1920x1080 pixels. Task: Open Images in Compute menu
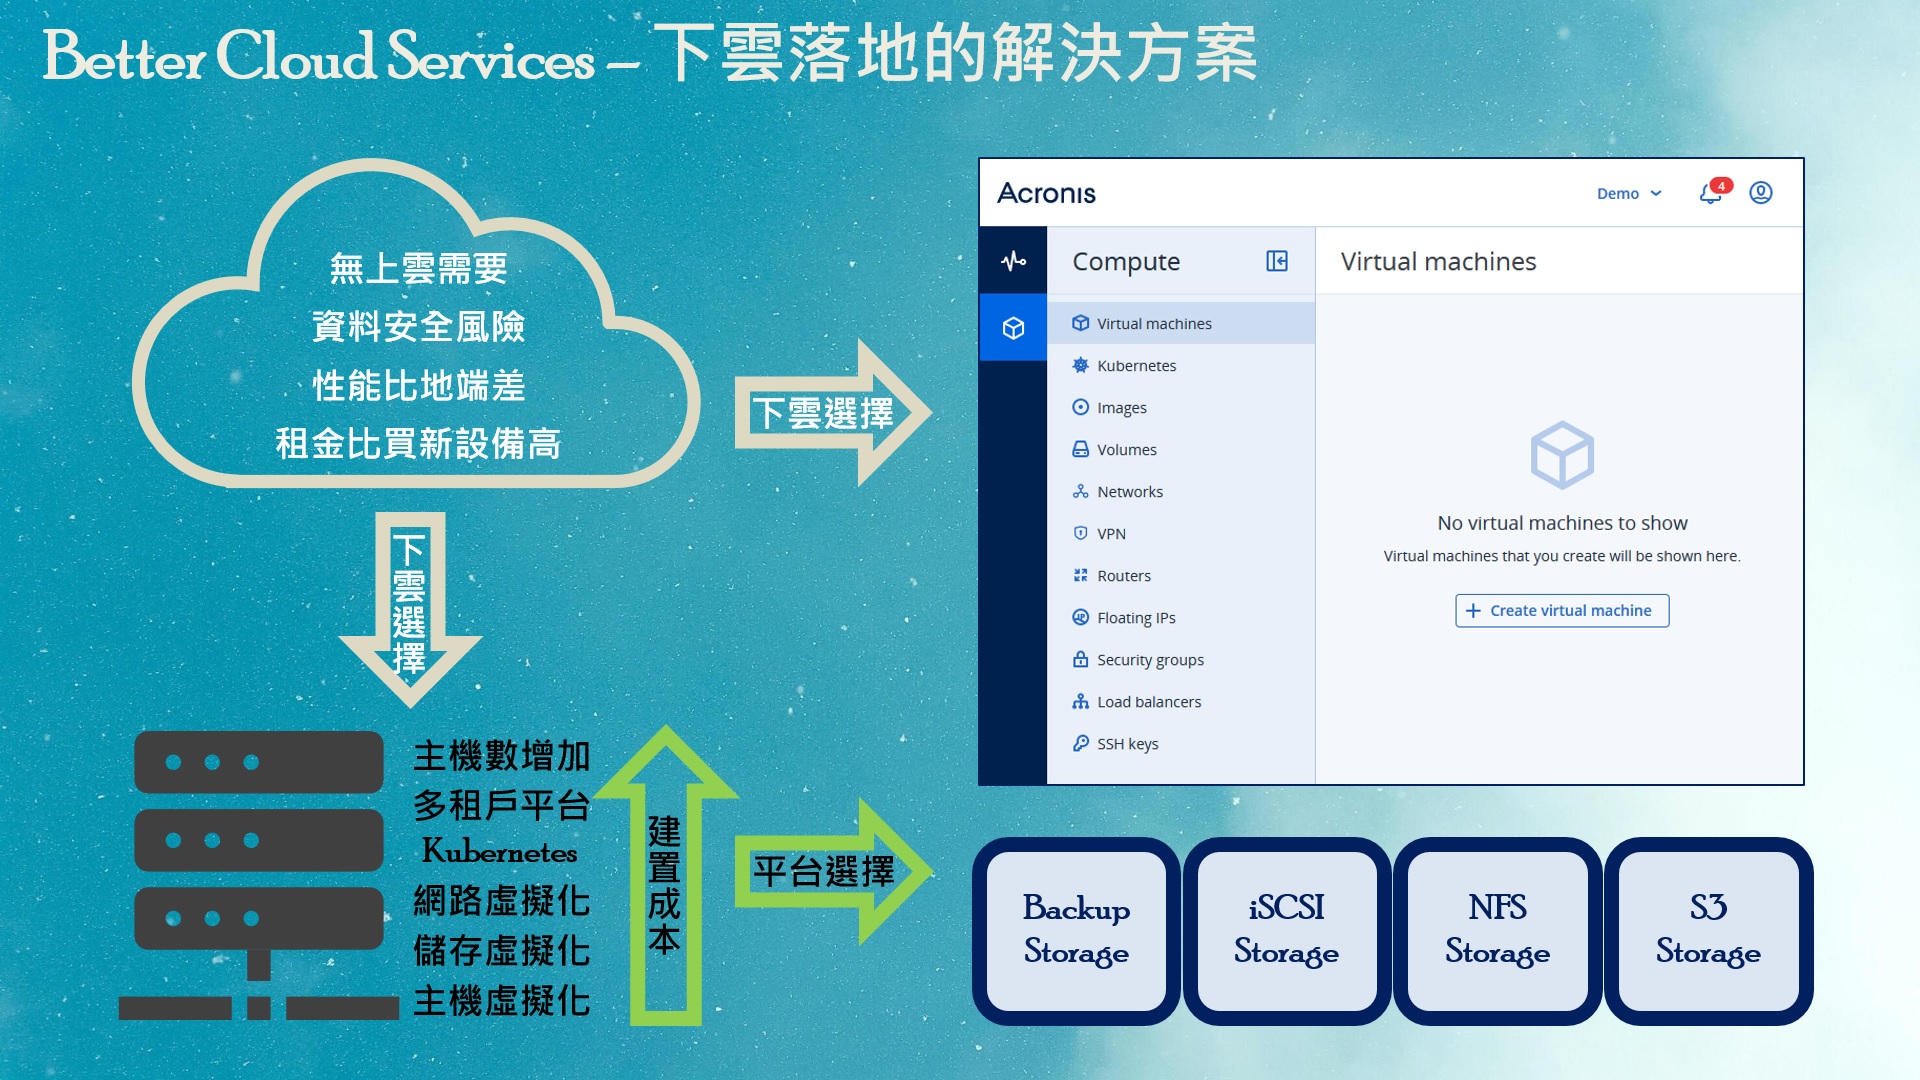(x=1181, y=407)
